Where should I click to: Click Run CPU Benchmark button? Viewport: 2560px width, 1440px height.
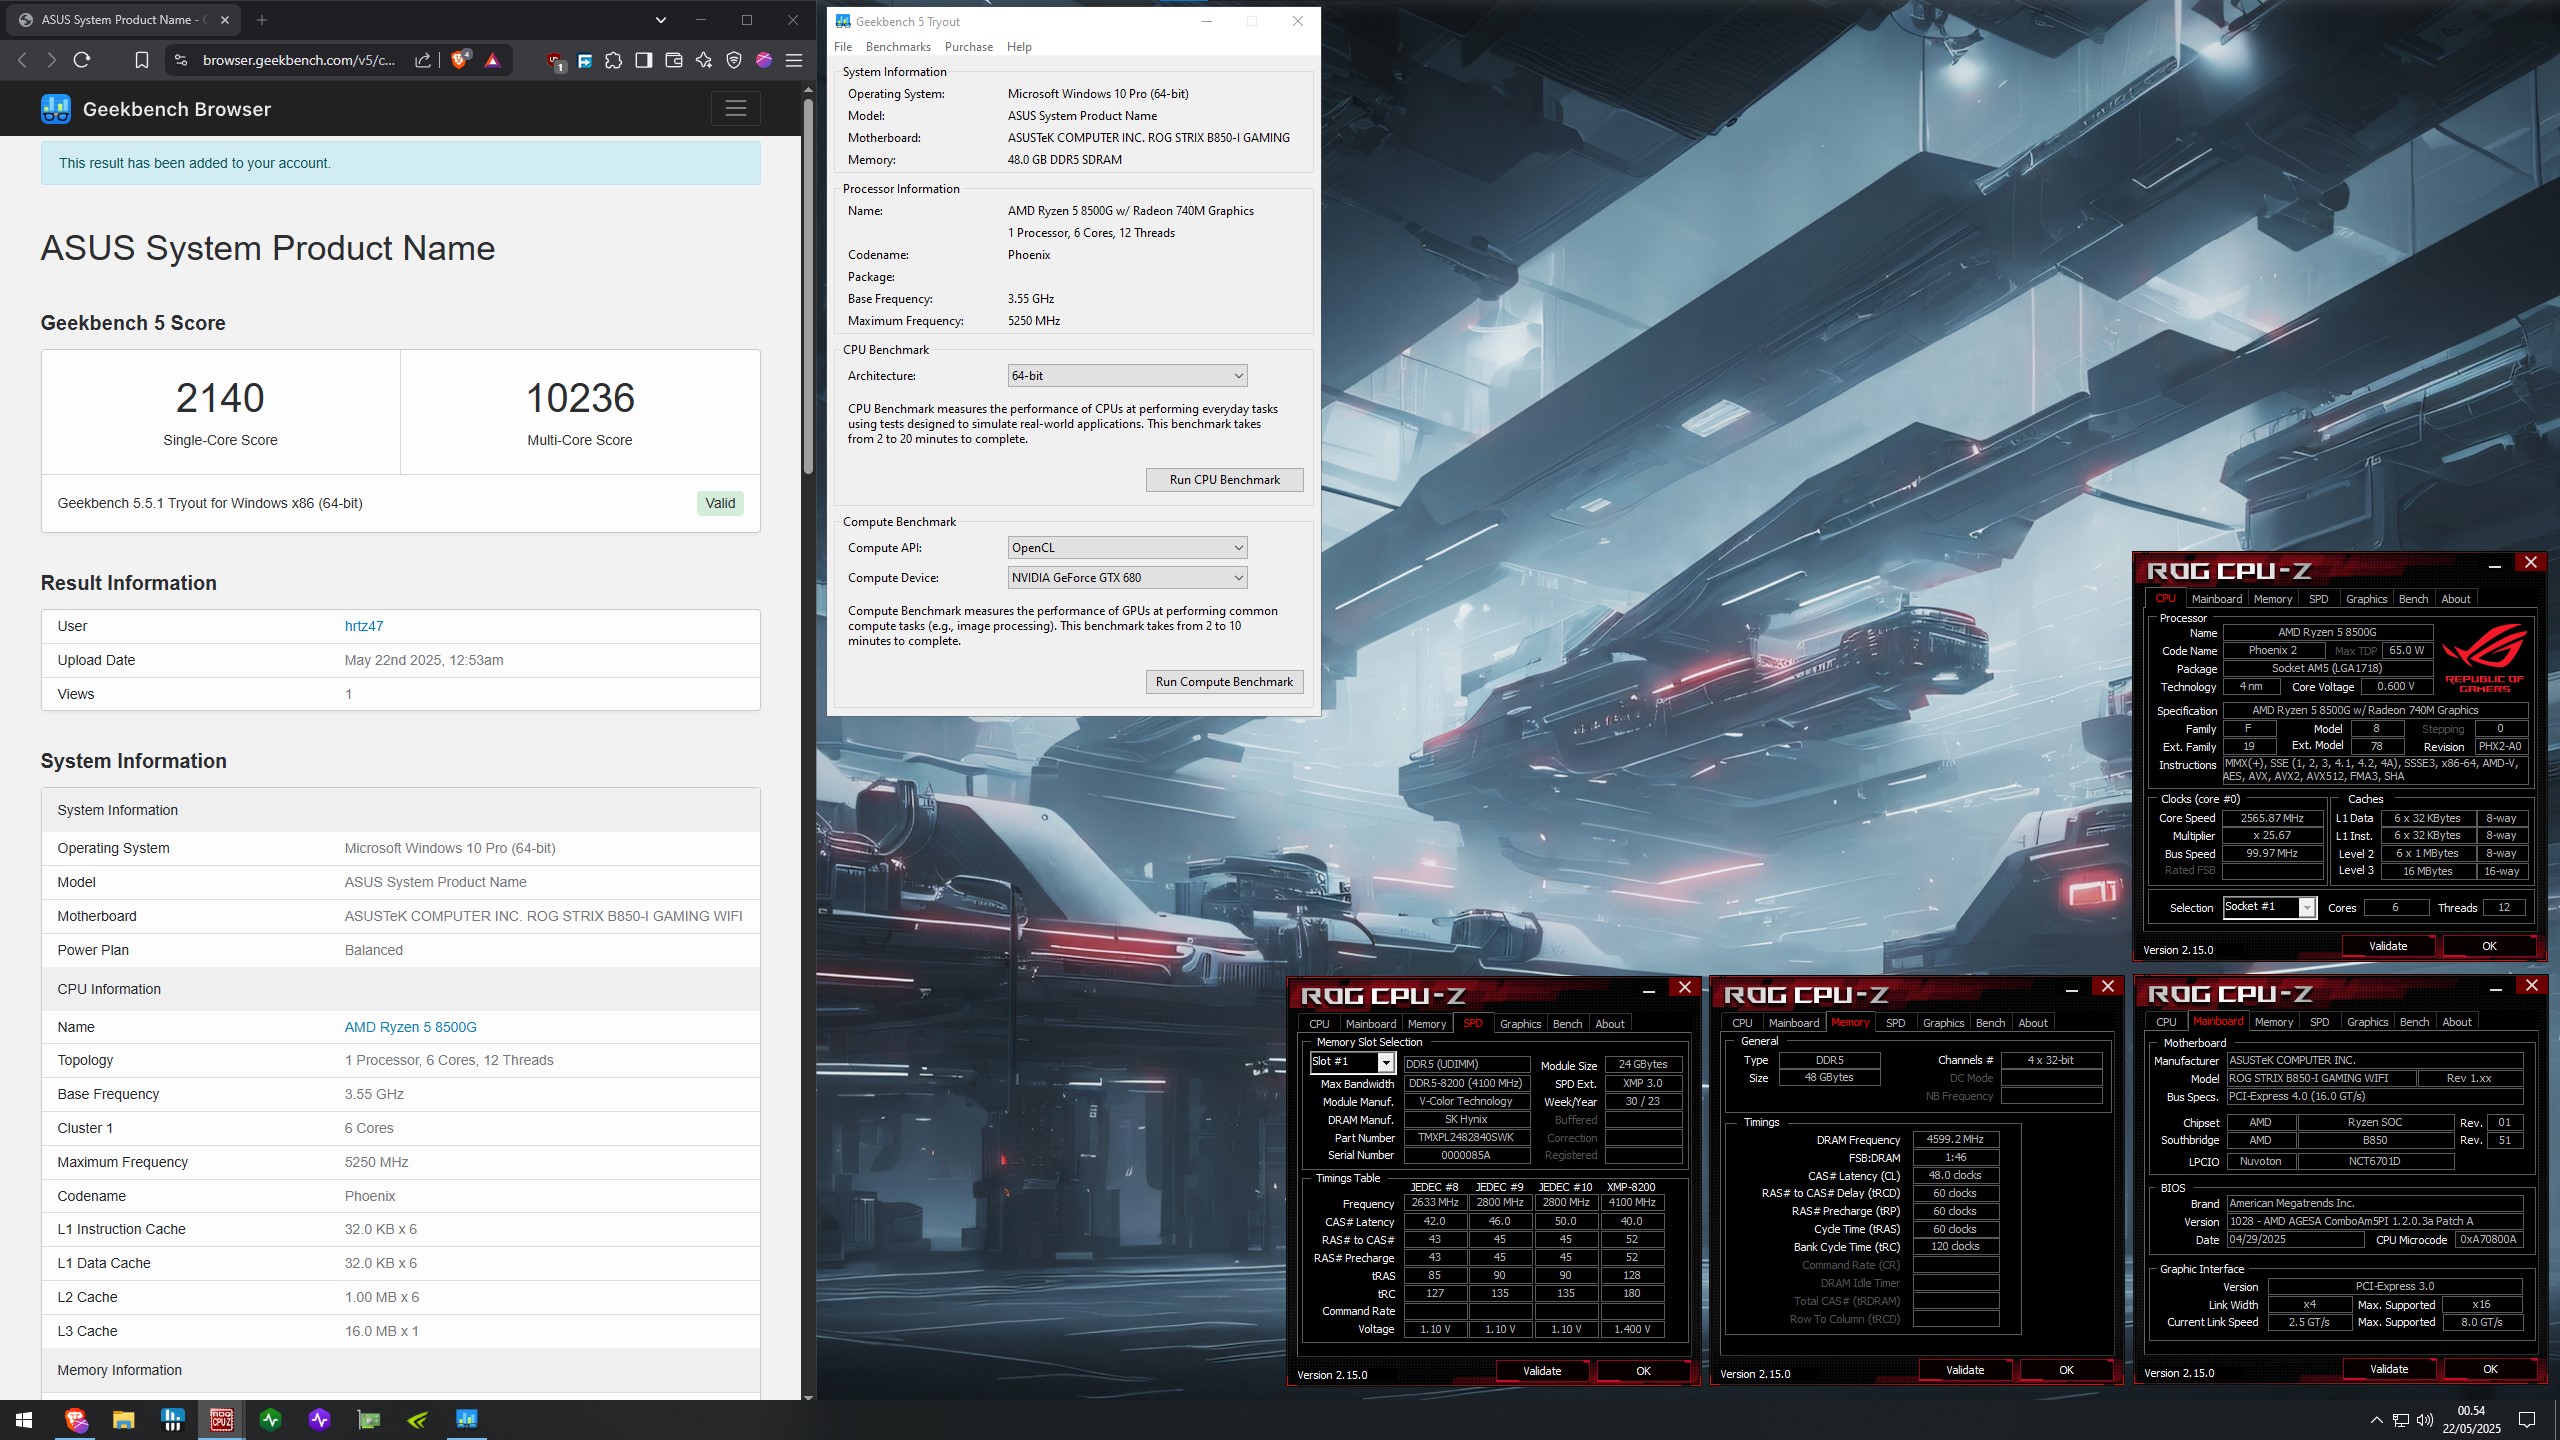(1224, 480)
